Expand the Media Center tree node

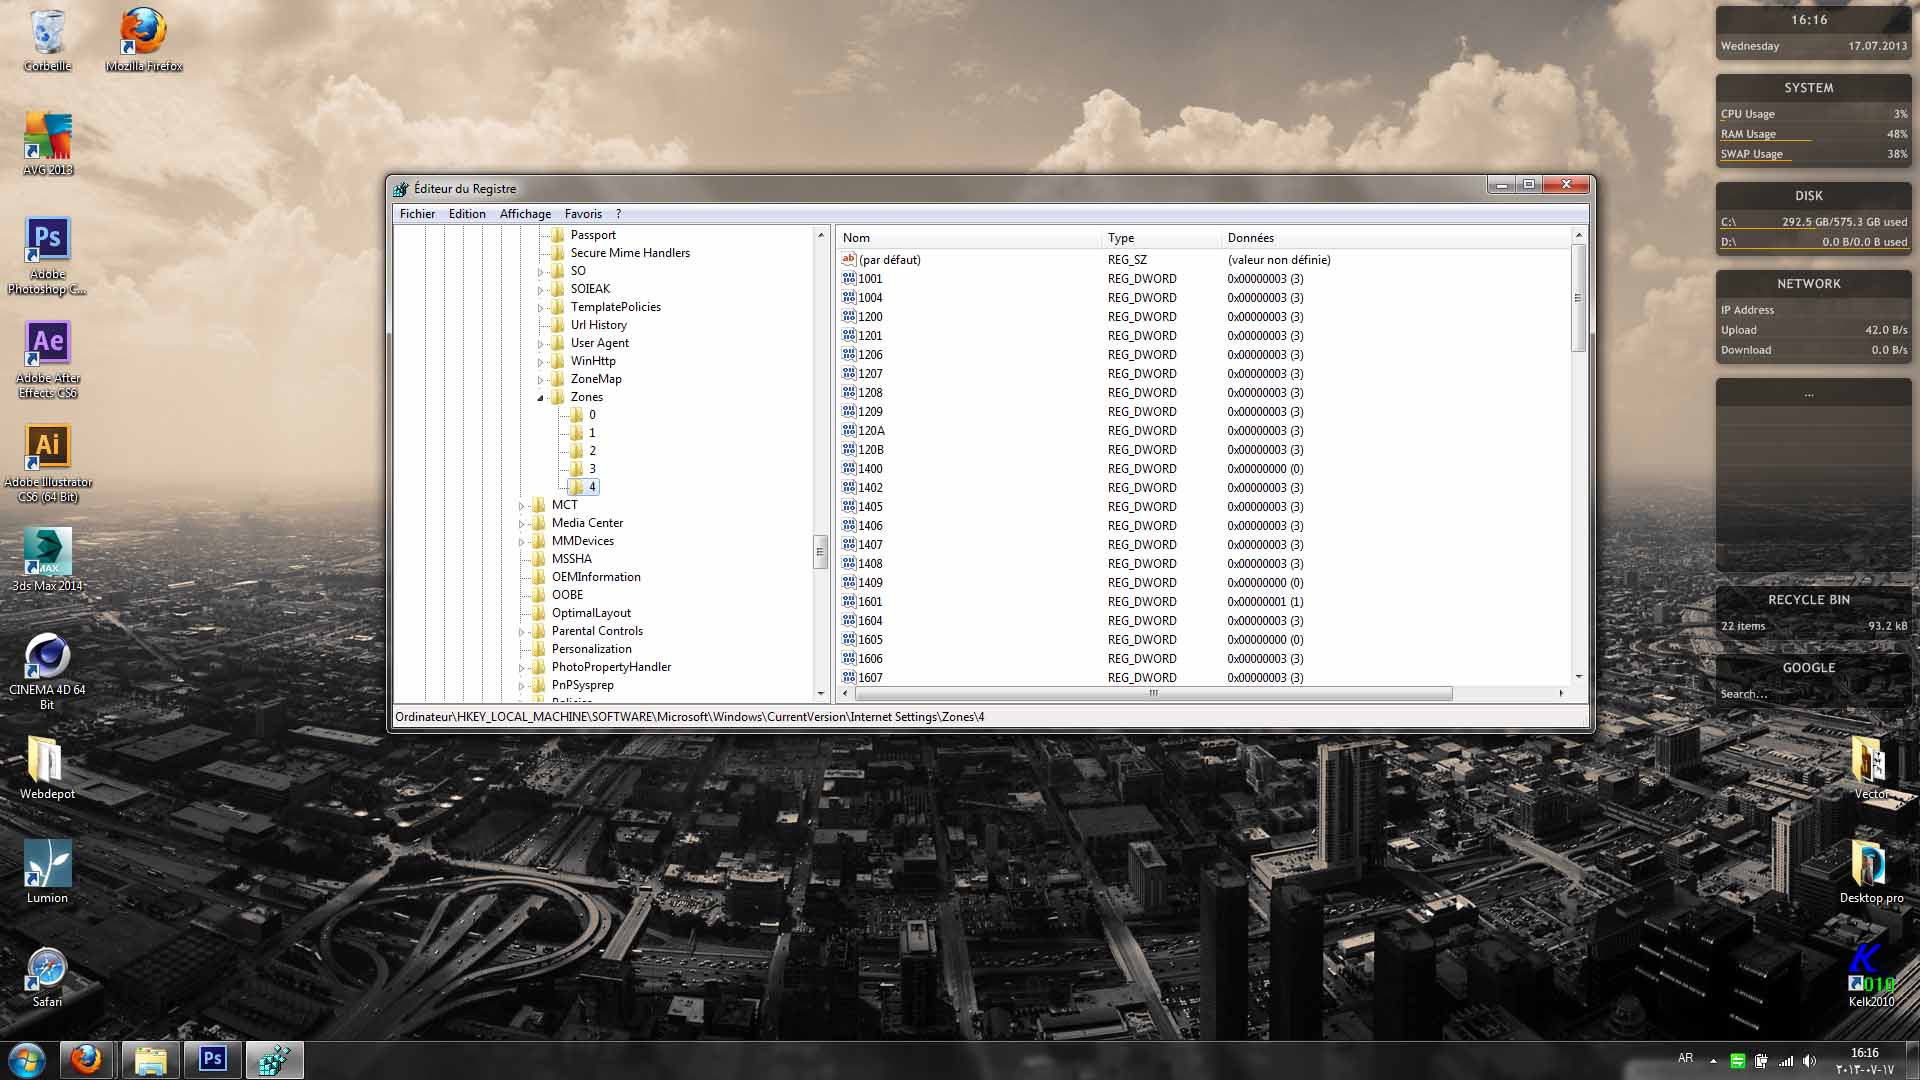coord(521,524)
